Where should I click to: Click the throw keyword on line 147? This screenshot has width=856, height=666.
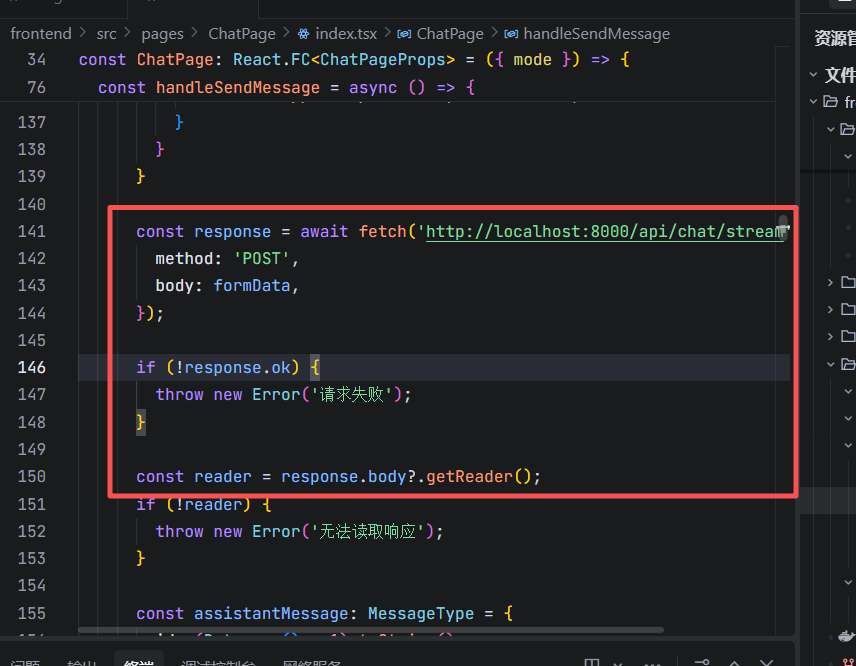[180, 395]
